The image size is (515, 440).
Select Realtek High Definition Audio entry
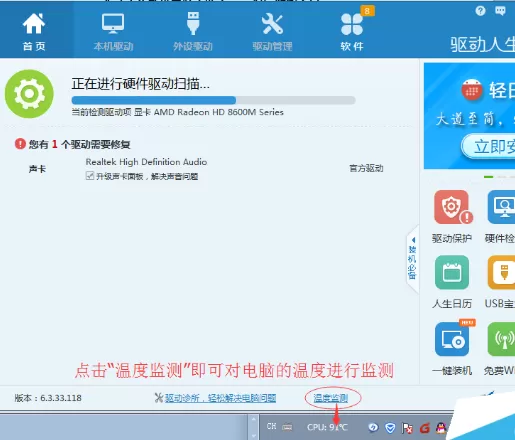click(x=146, y=162)
